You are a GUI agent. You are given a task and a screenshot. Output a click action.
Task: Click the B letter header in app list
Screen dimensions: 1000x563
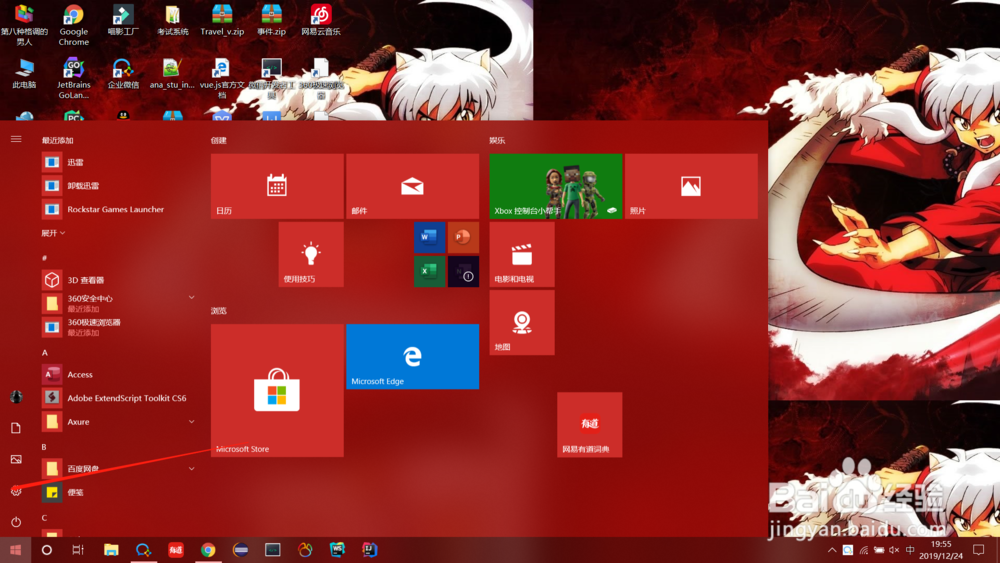(44, 447)
